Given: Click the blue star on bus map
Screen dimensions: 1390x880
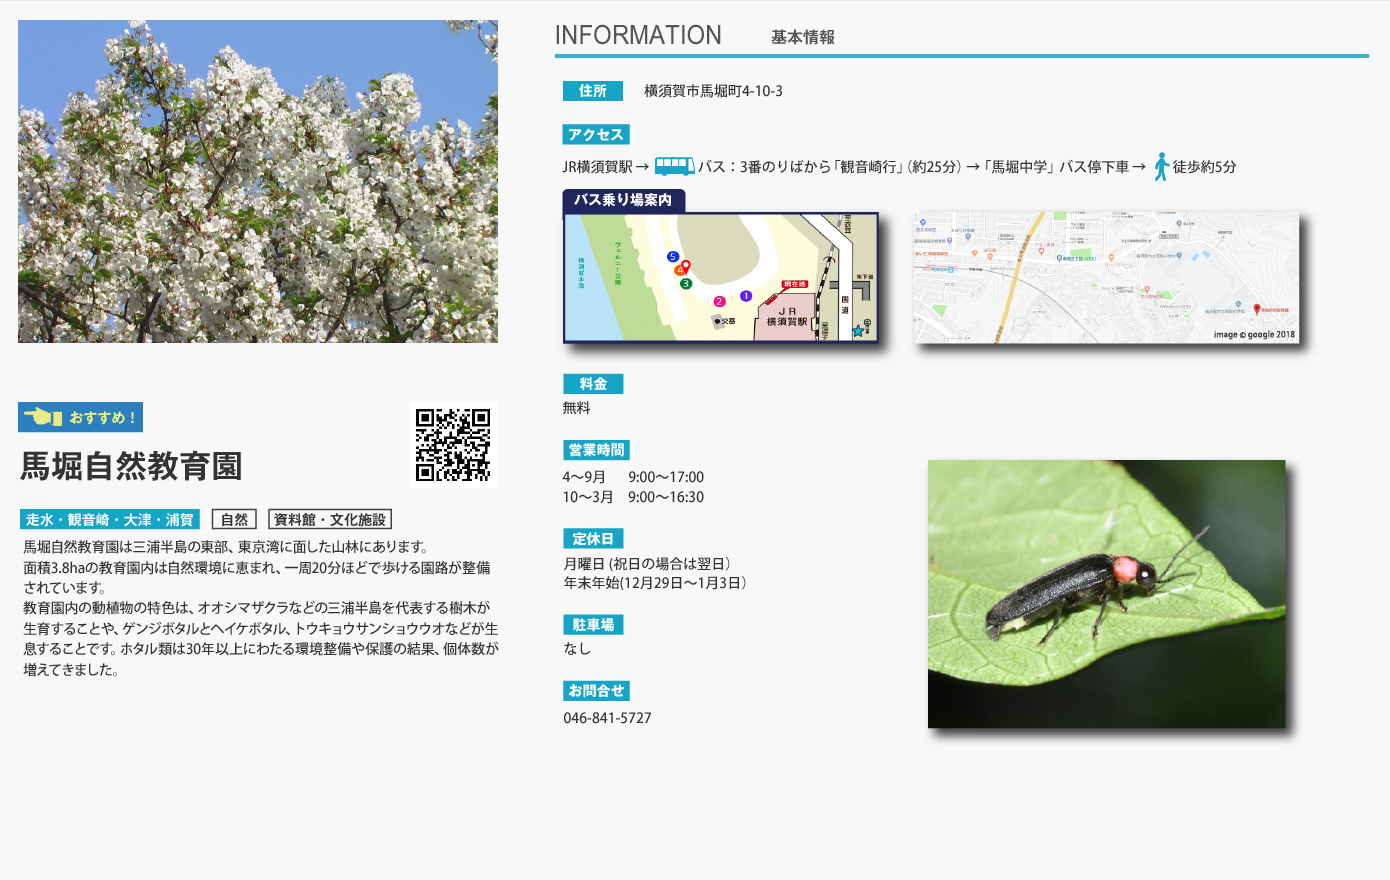Looking at the screenshot, I should (x=857, y=331).
